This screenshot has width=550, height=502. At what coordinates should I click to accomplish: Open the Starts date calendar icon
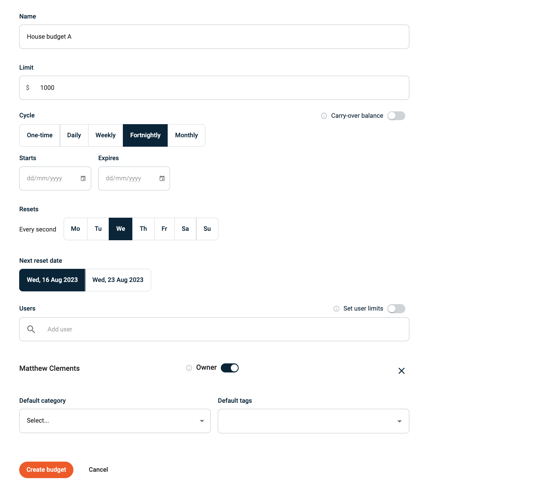click(83, 179)
